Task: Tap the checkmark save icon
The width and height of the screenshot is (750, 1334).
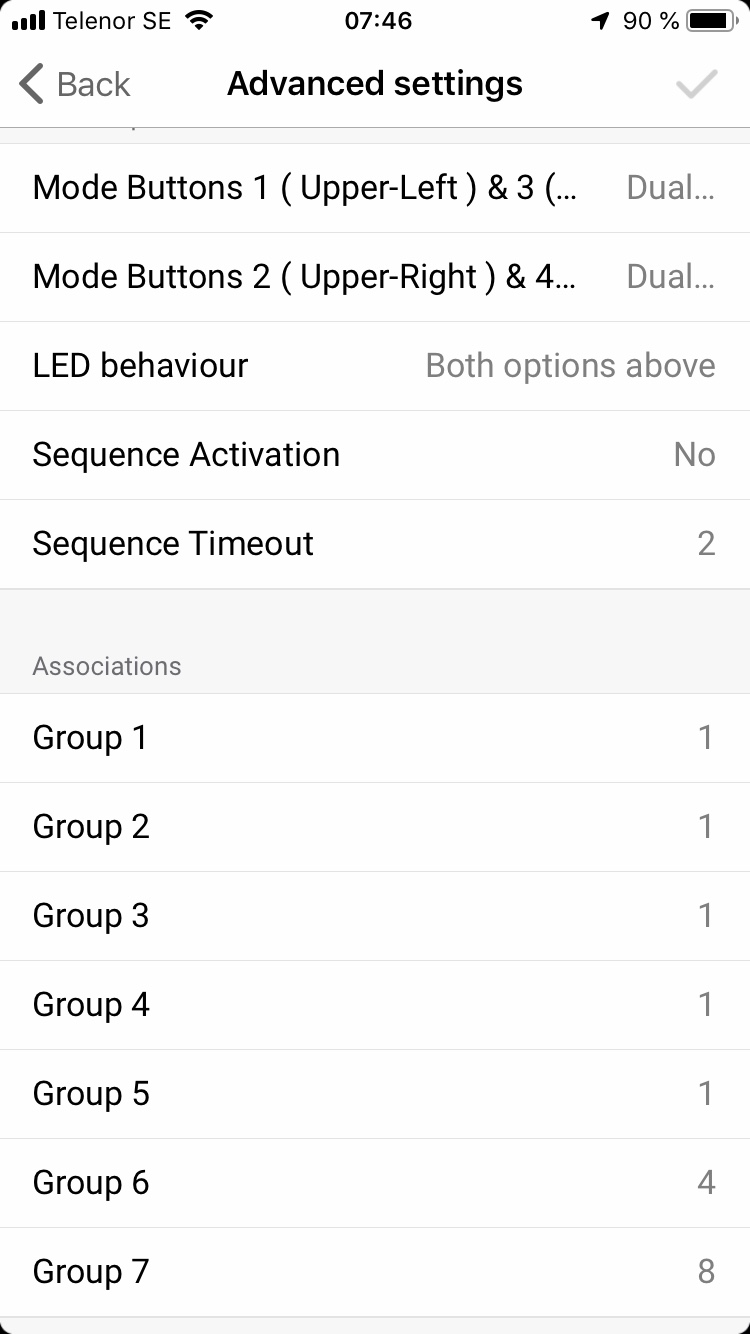Action: point(696,84)
